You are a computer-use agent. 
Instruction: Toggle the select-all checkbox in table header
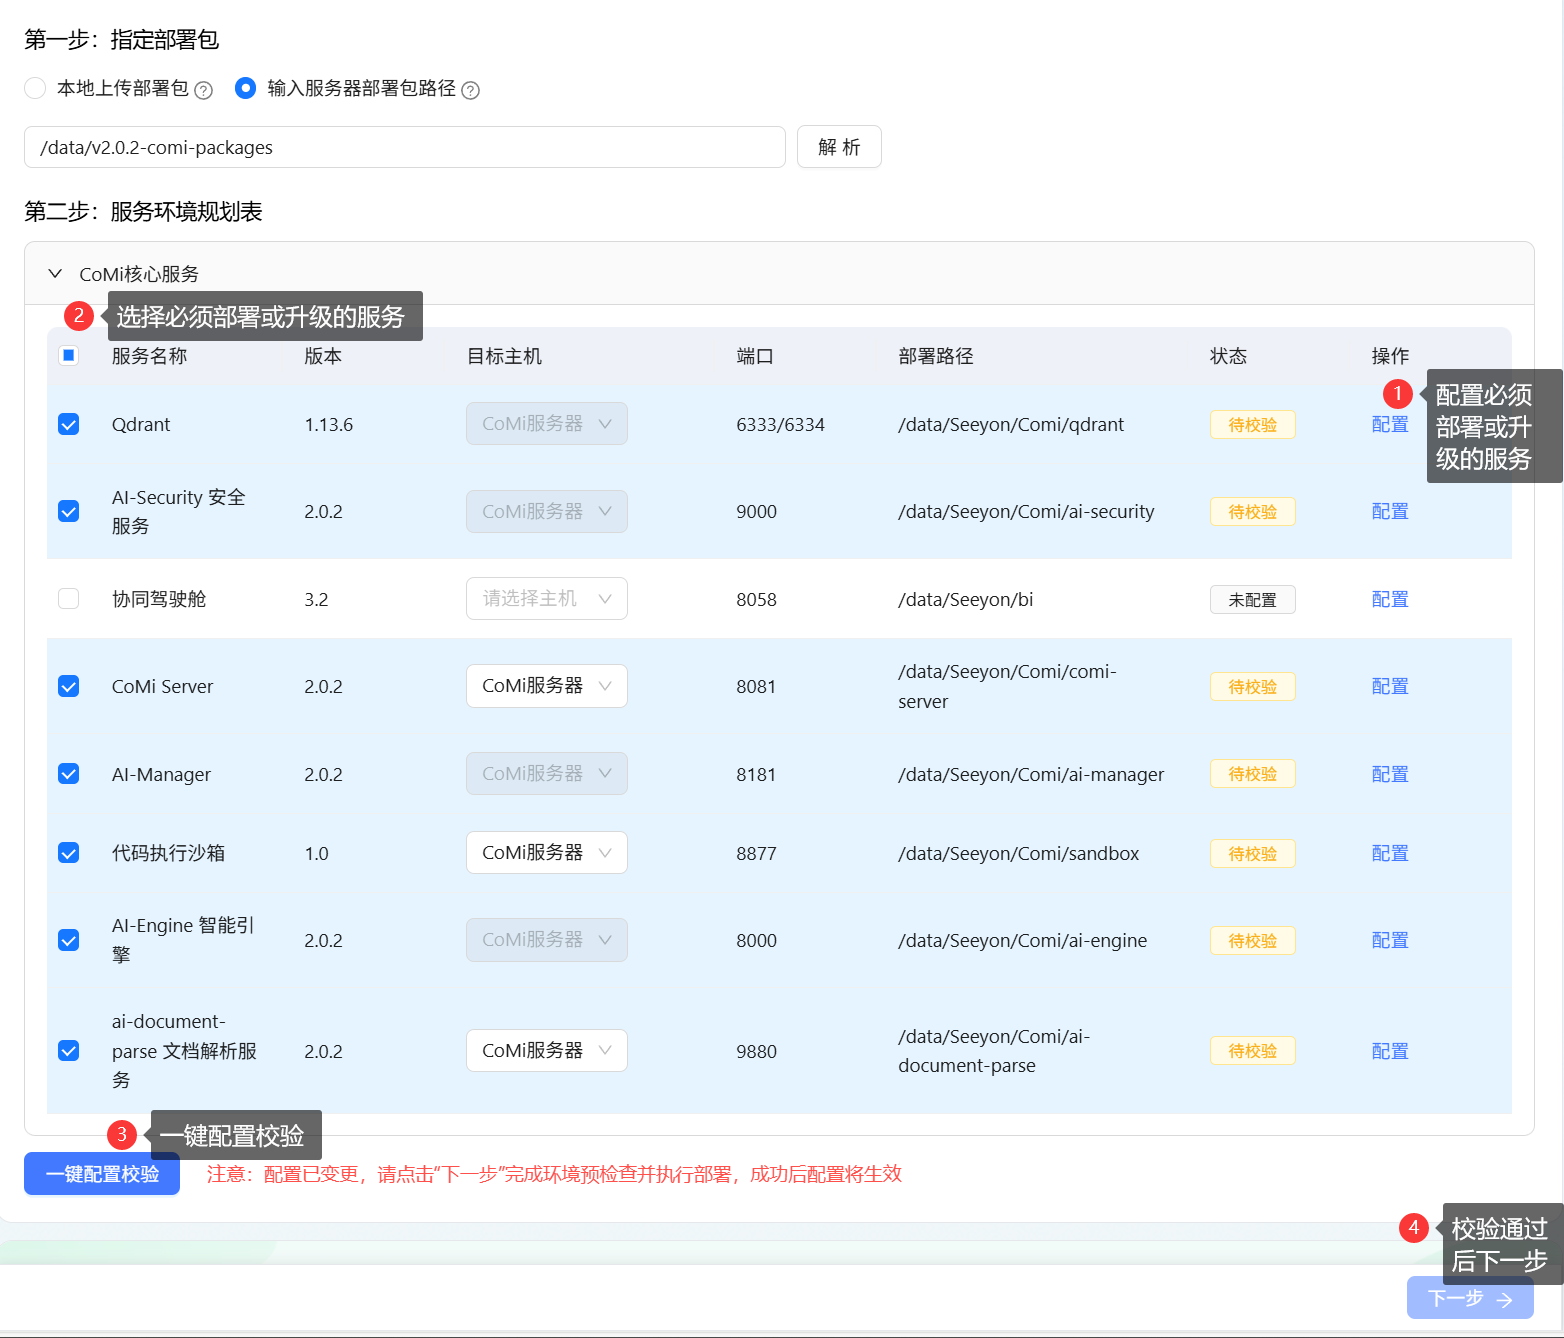point(69,355)
